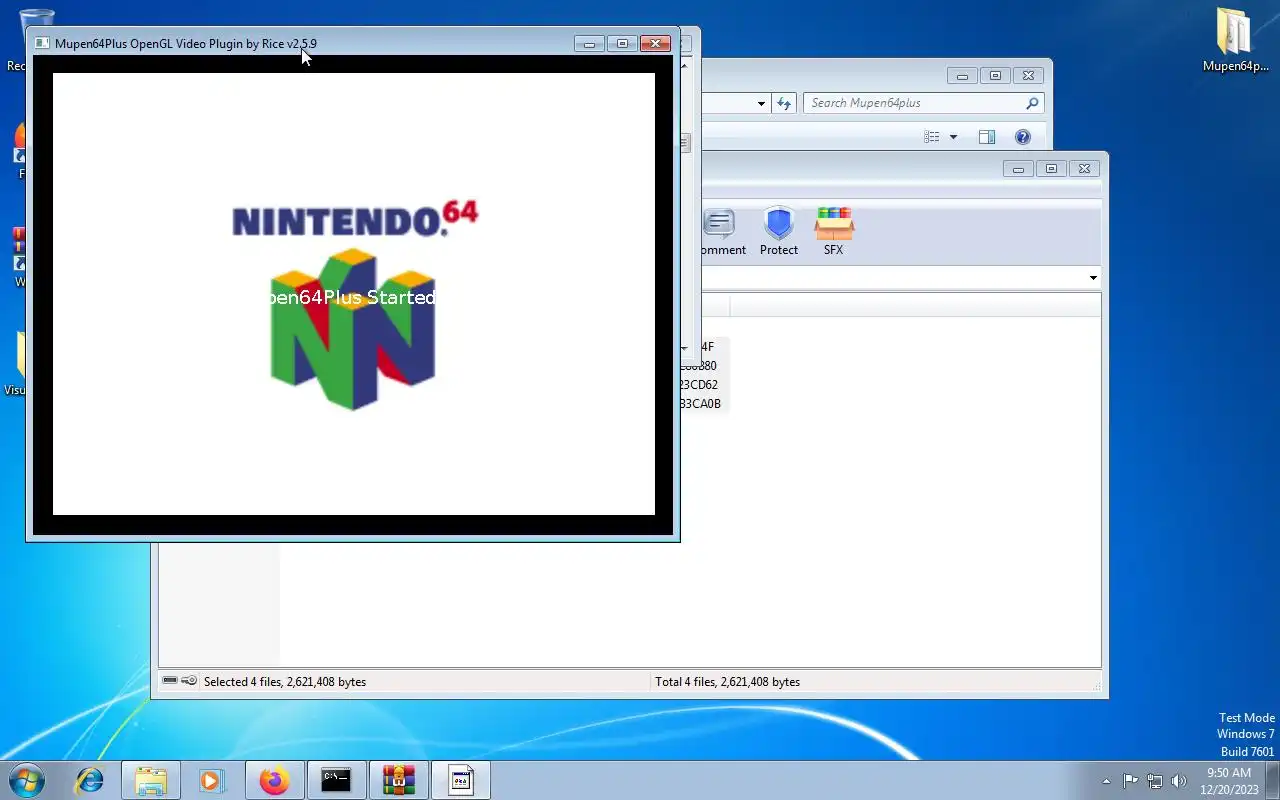
Task: Close the Mupen64Plus OpenGL Video Plugin window
Action: tap(655, 44)
